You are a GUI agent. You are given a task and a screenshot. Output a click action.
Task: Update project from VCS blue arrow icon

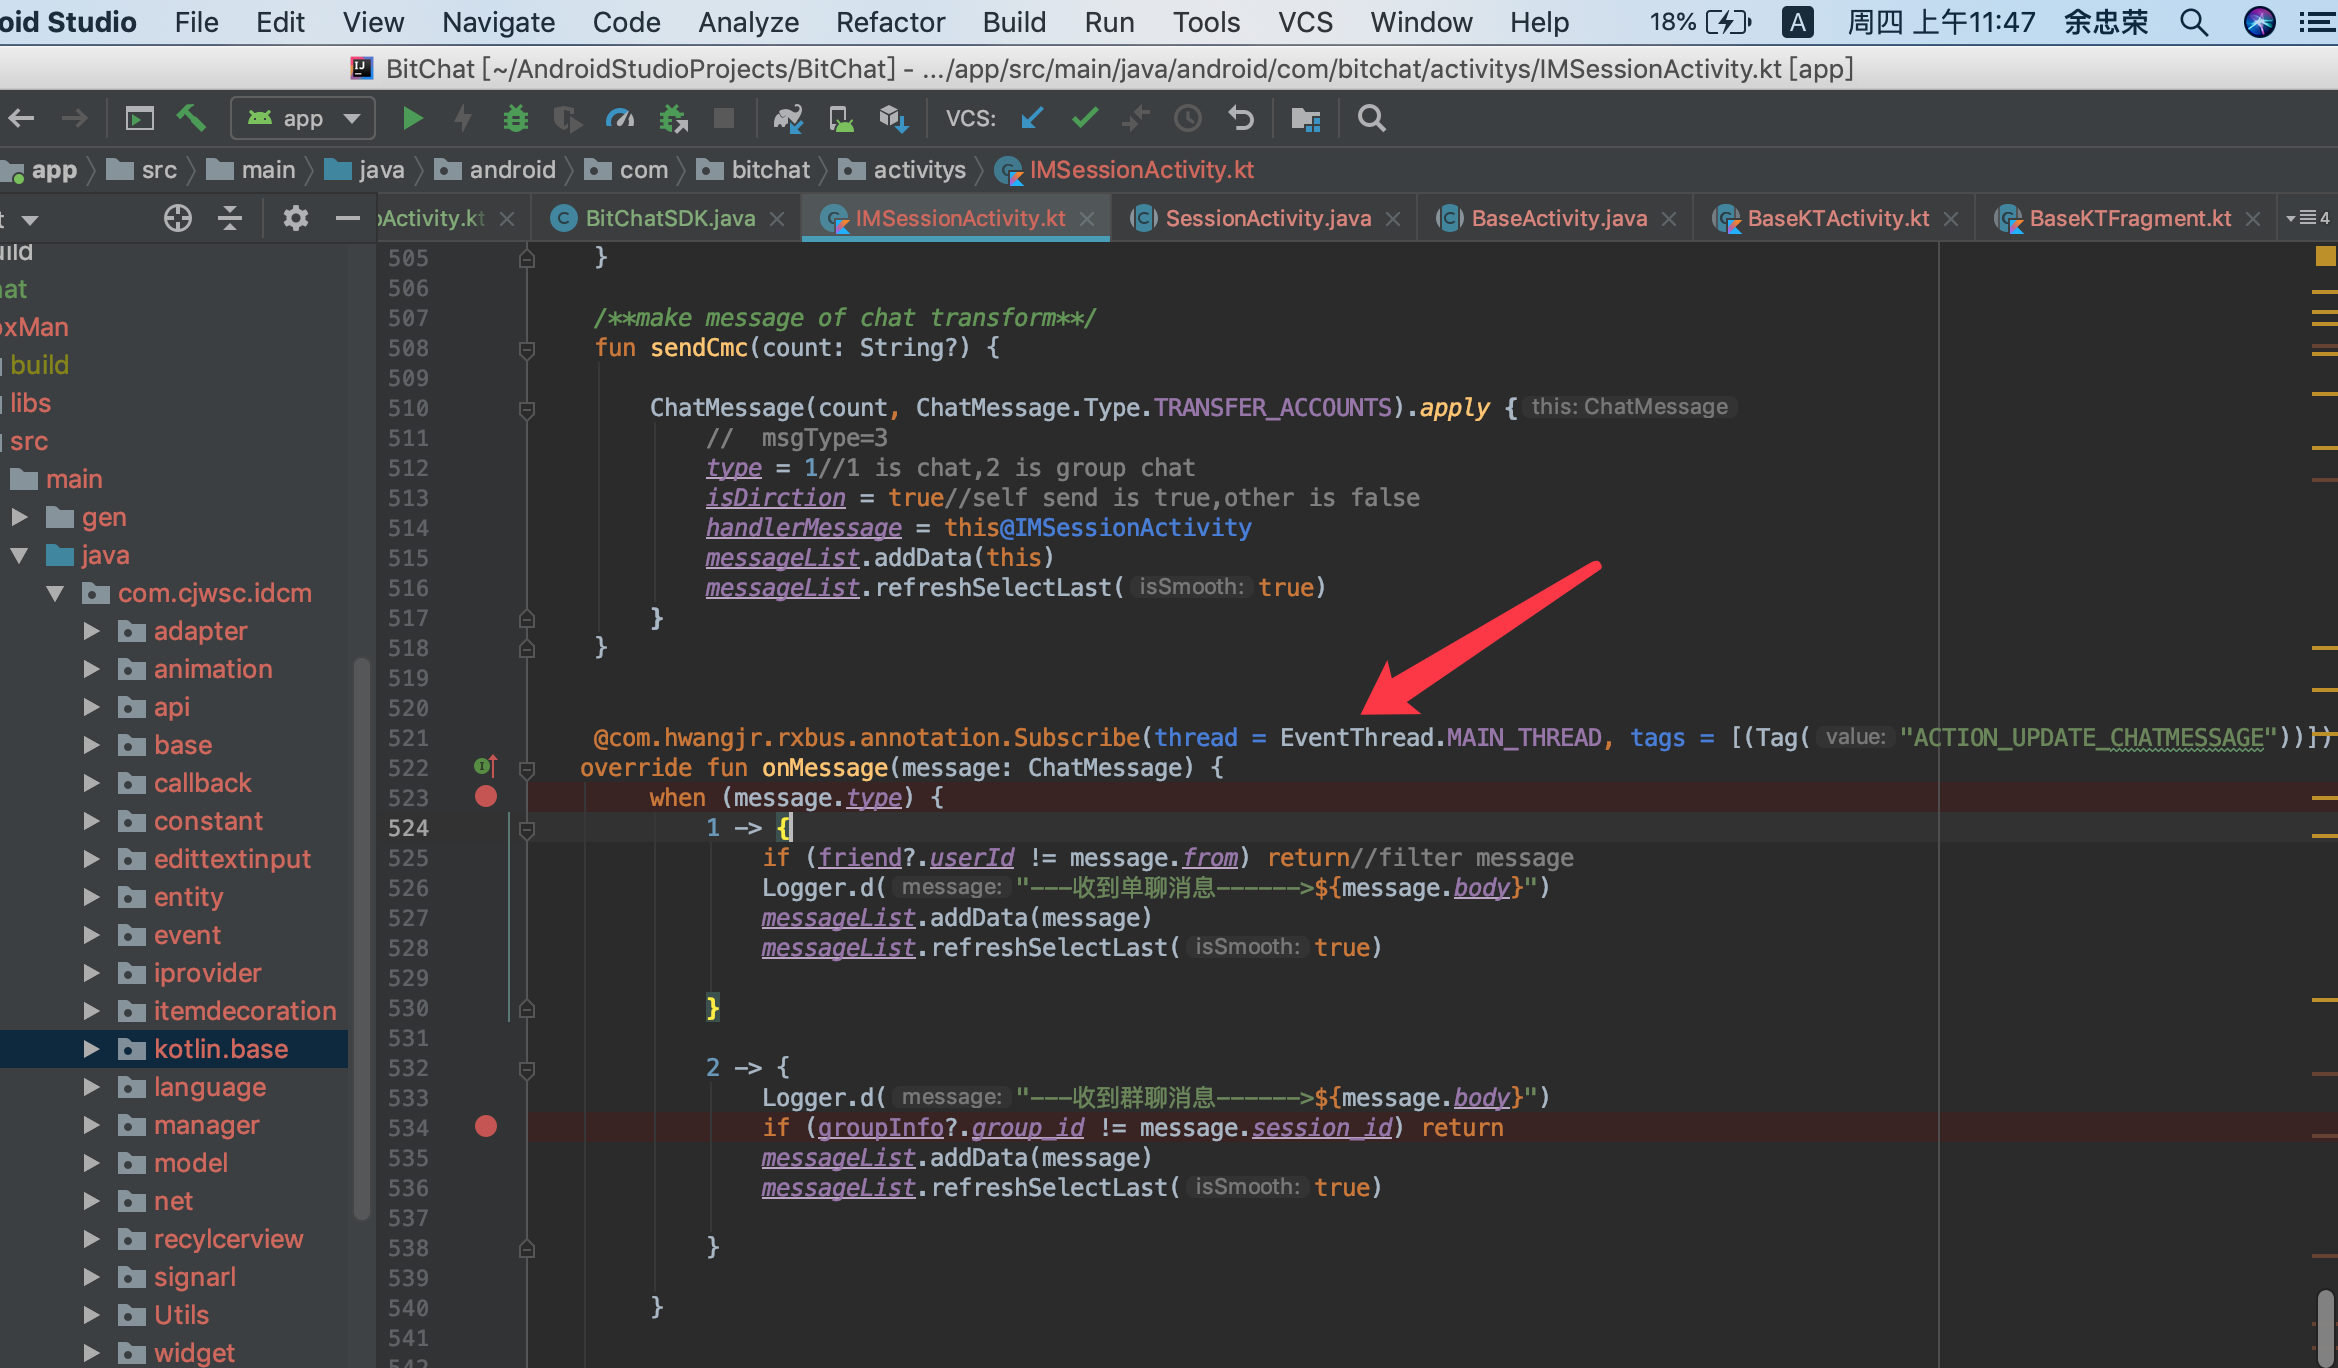coord(1031,118)
